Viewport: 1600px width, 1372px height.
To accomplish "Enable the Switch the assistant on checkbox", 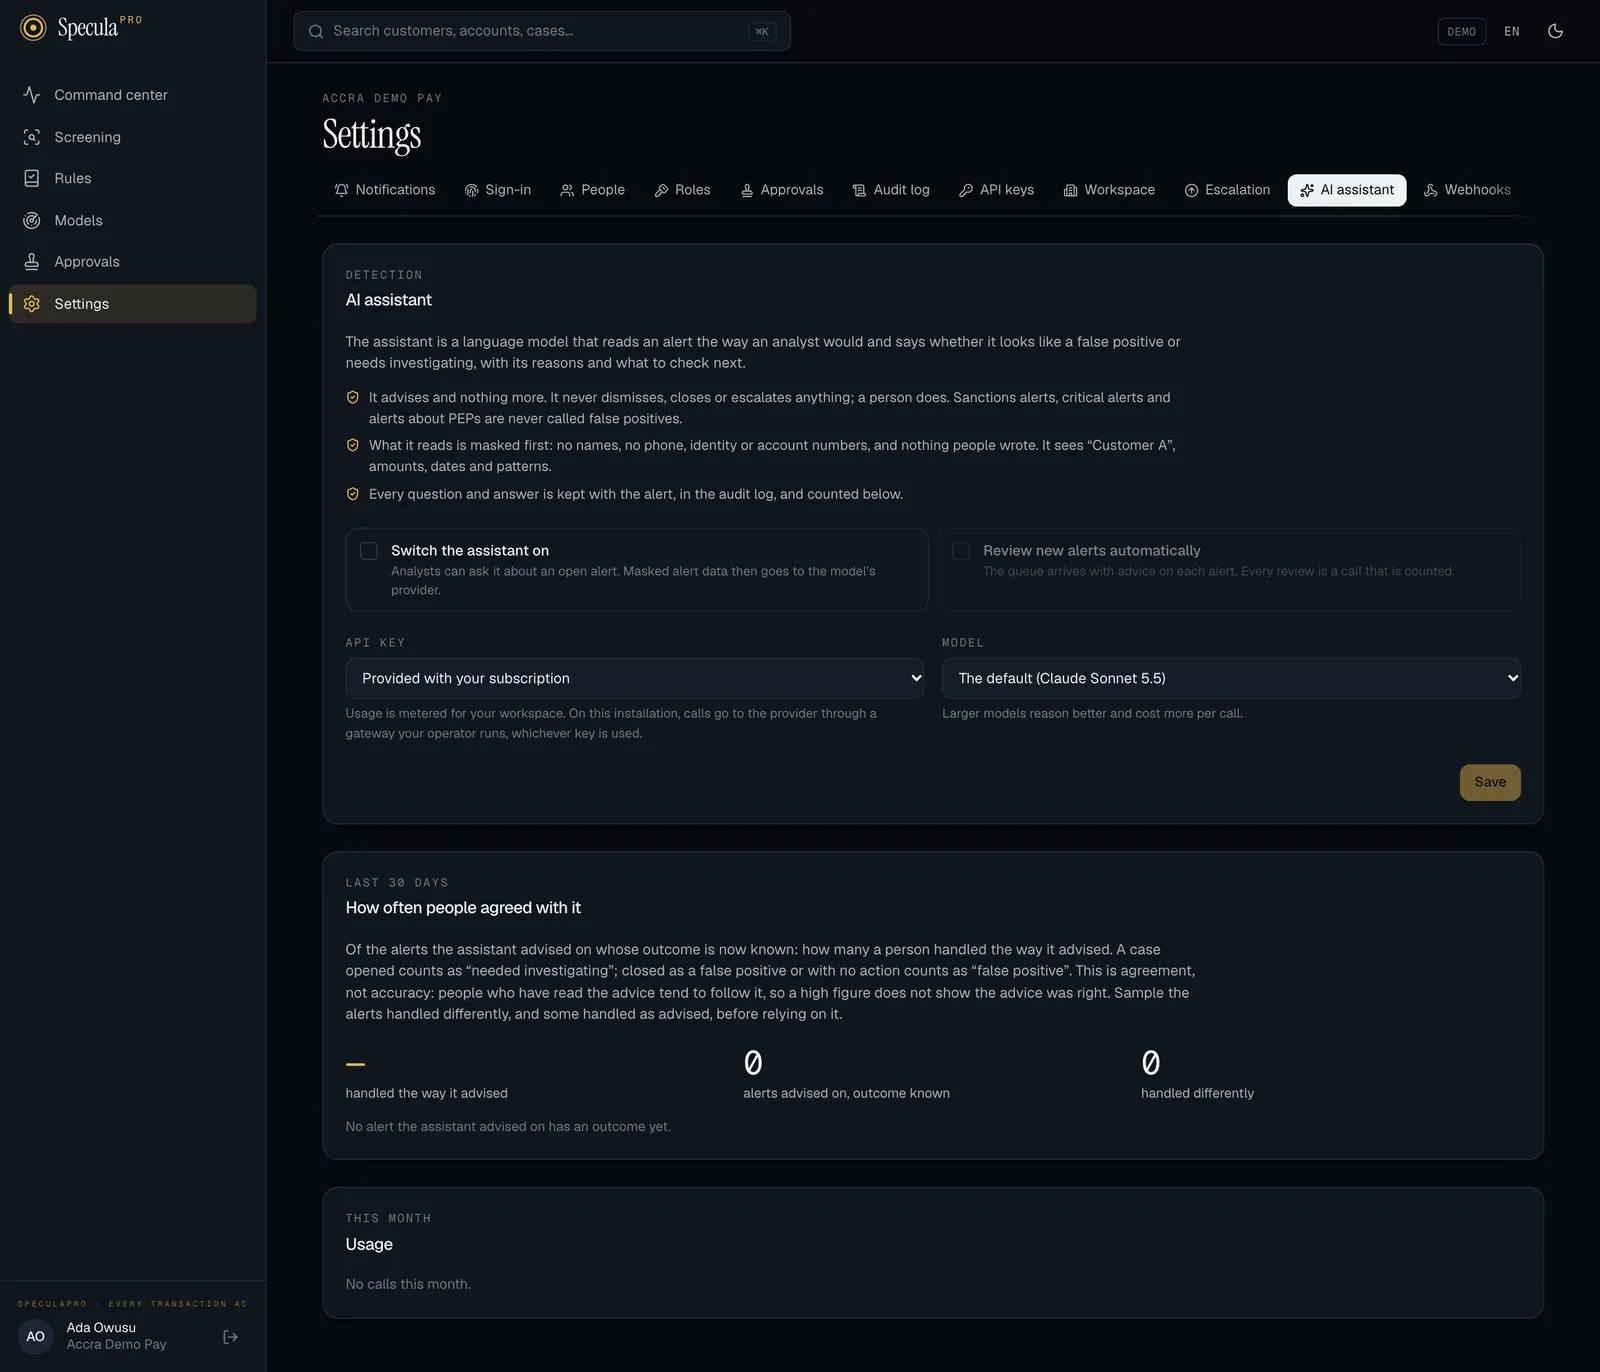I will pyautogui.click(x=369, y=551).
